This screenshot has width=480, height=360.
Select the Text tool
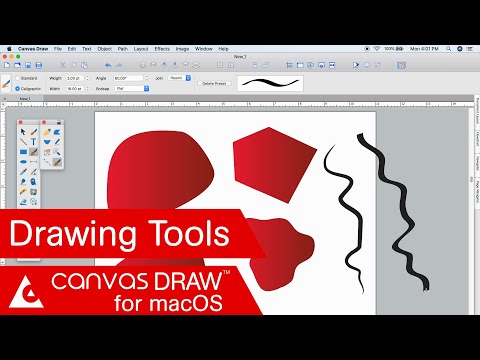pos(33,142)
